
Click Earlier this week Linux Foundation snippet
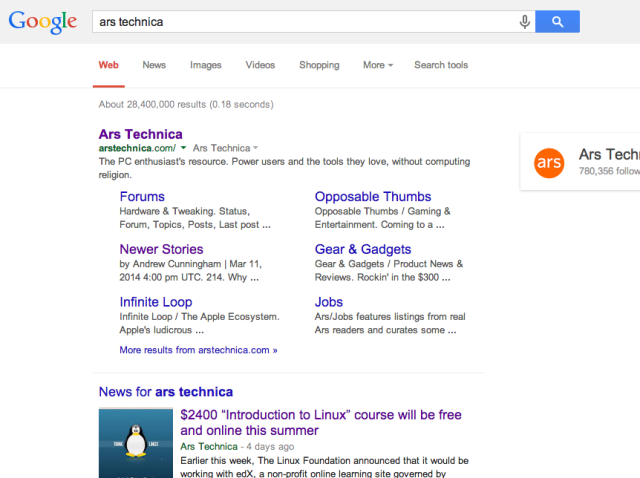(324, 467)
